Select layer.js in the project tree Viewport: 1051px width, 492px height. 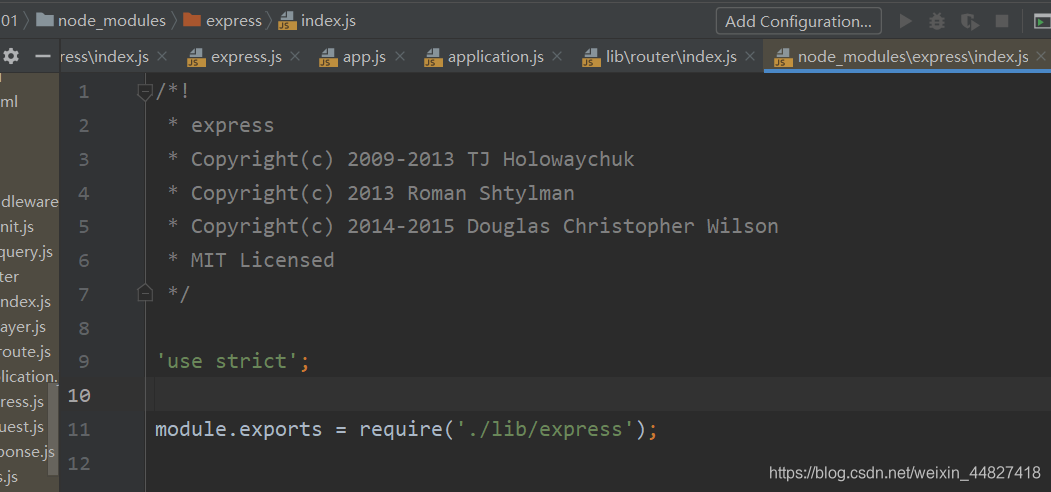[23, 326]
